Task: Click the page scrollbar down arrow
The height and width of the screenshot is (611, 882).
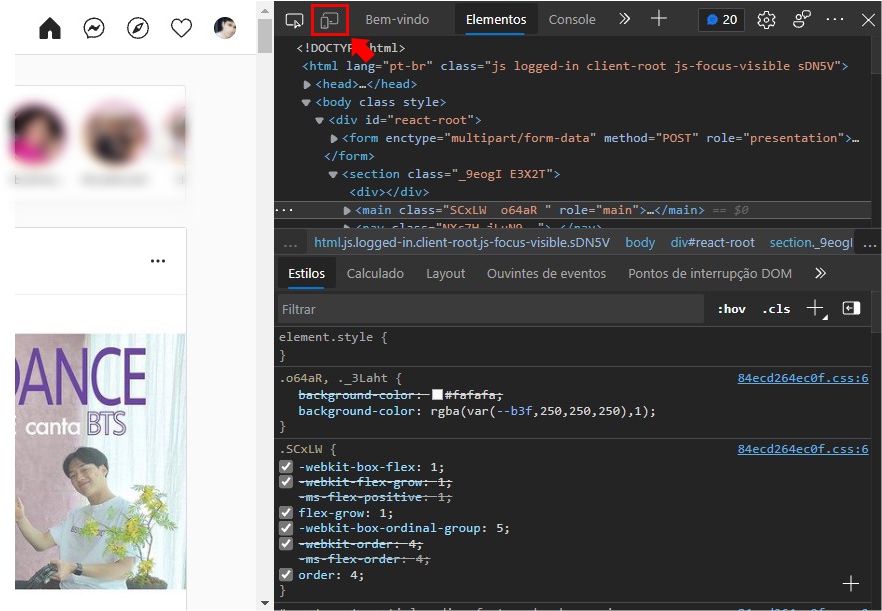Action: pyautogui.click(x=264, y=604)
